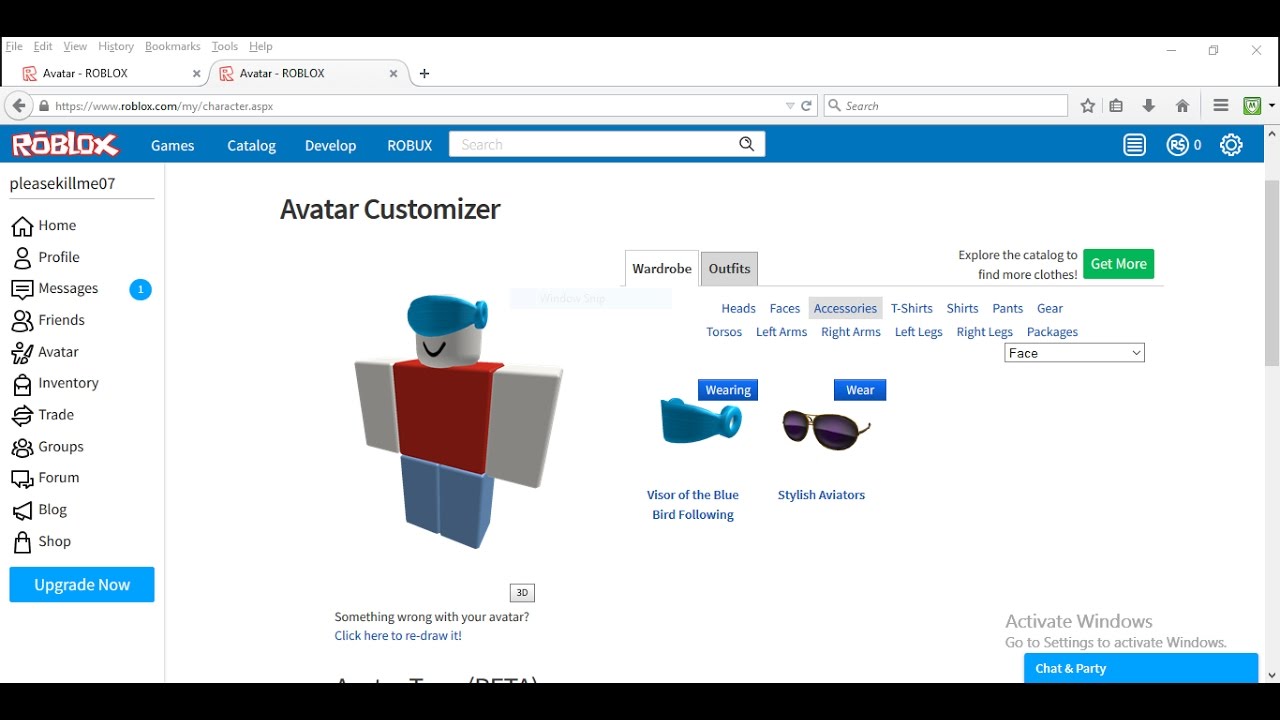Click the Robux balance icon

click(x=1178, y=145)
